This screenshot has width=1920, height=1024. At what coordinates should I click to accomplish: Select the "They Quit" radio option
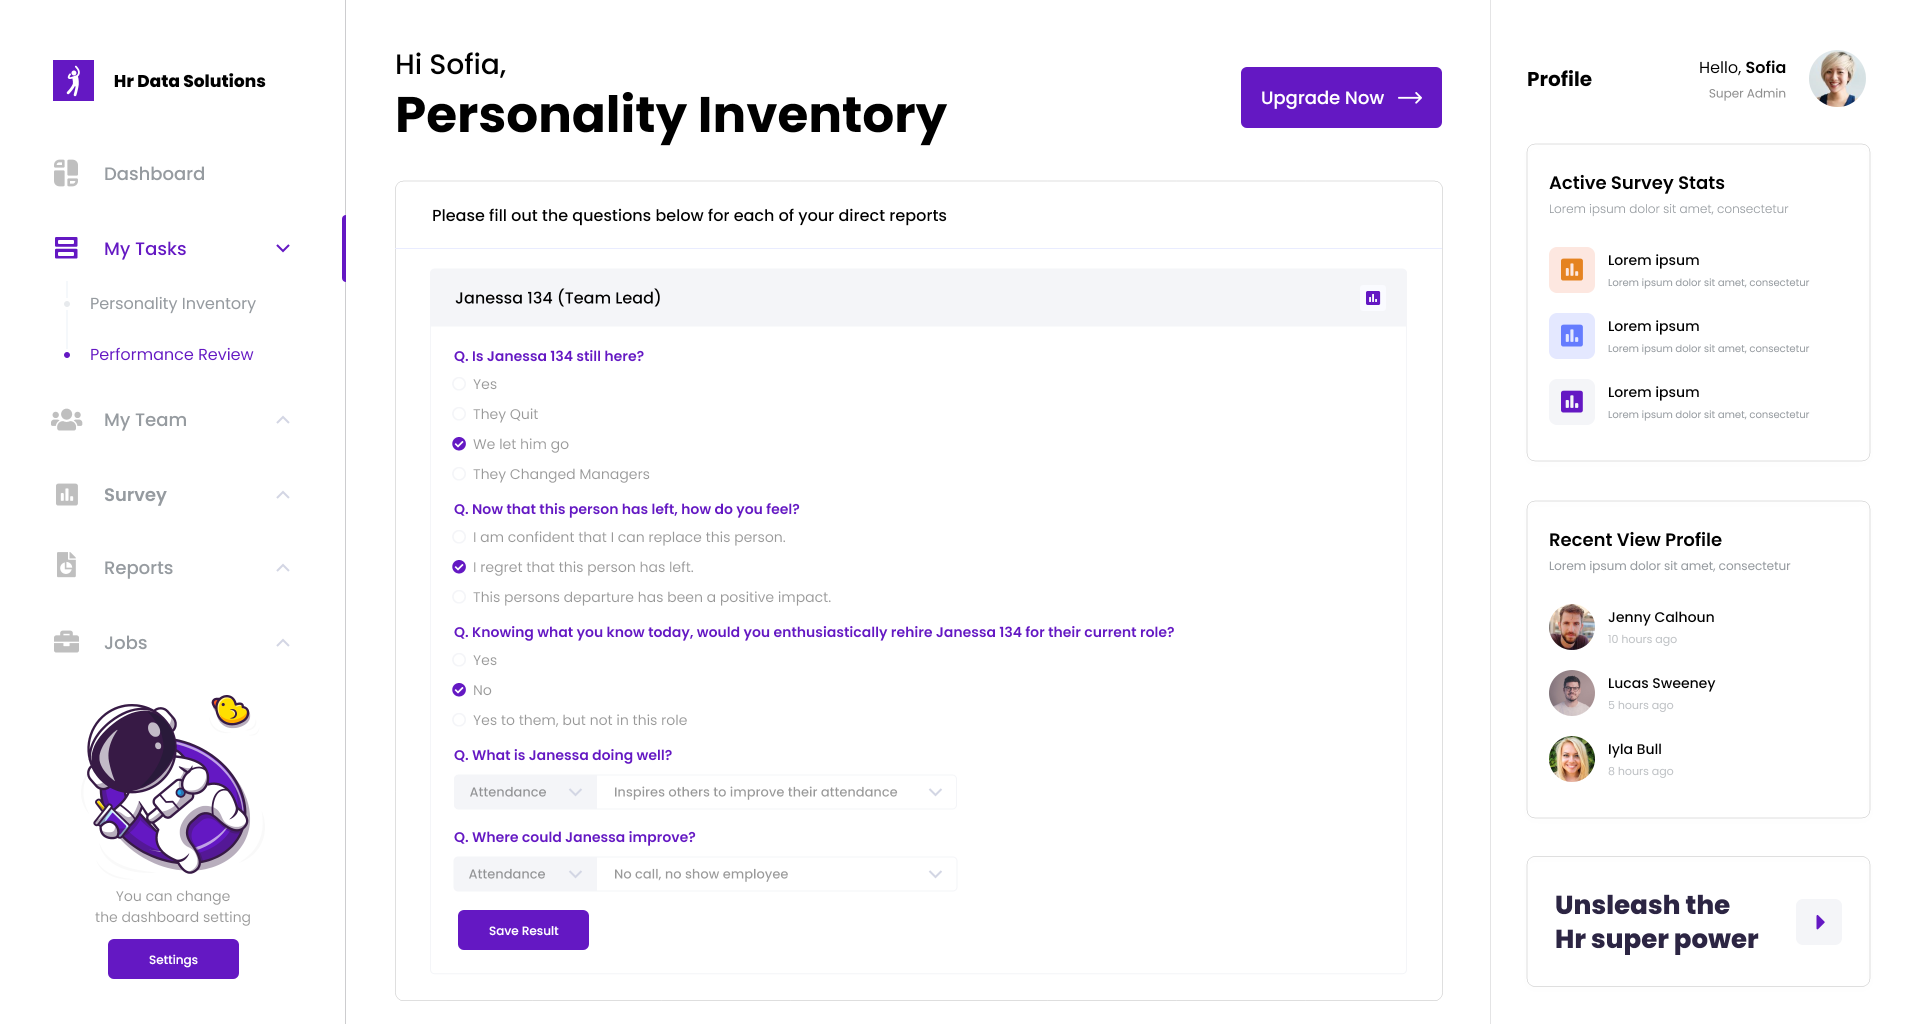pos(459,414)
